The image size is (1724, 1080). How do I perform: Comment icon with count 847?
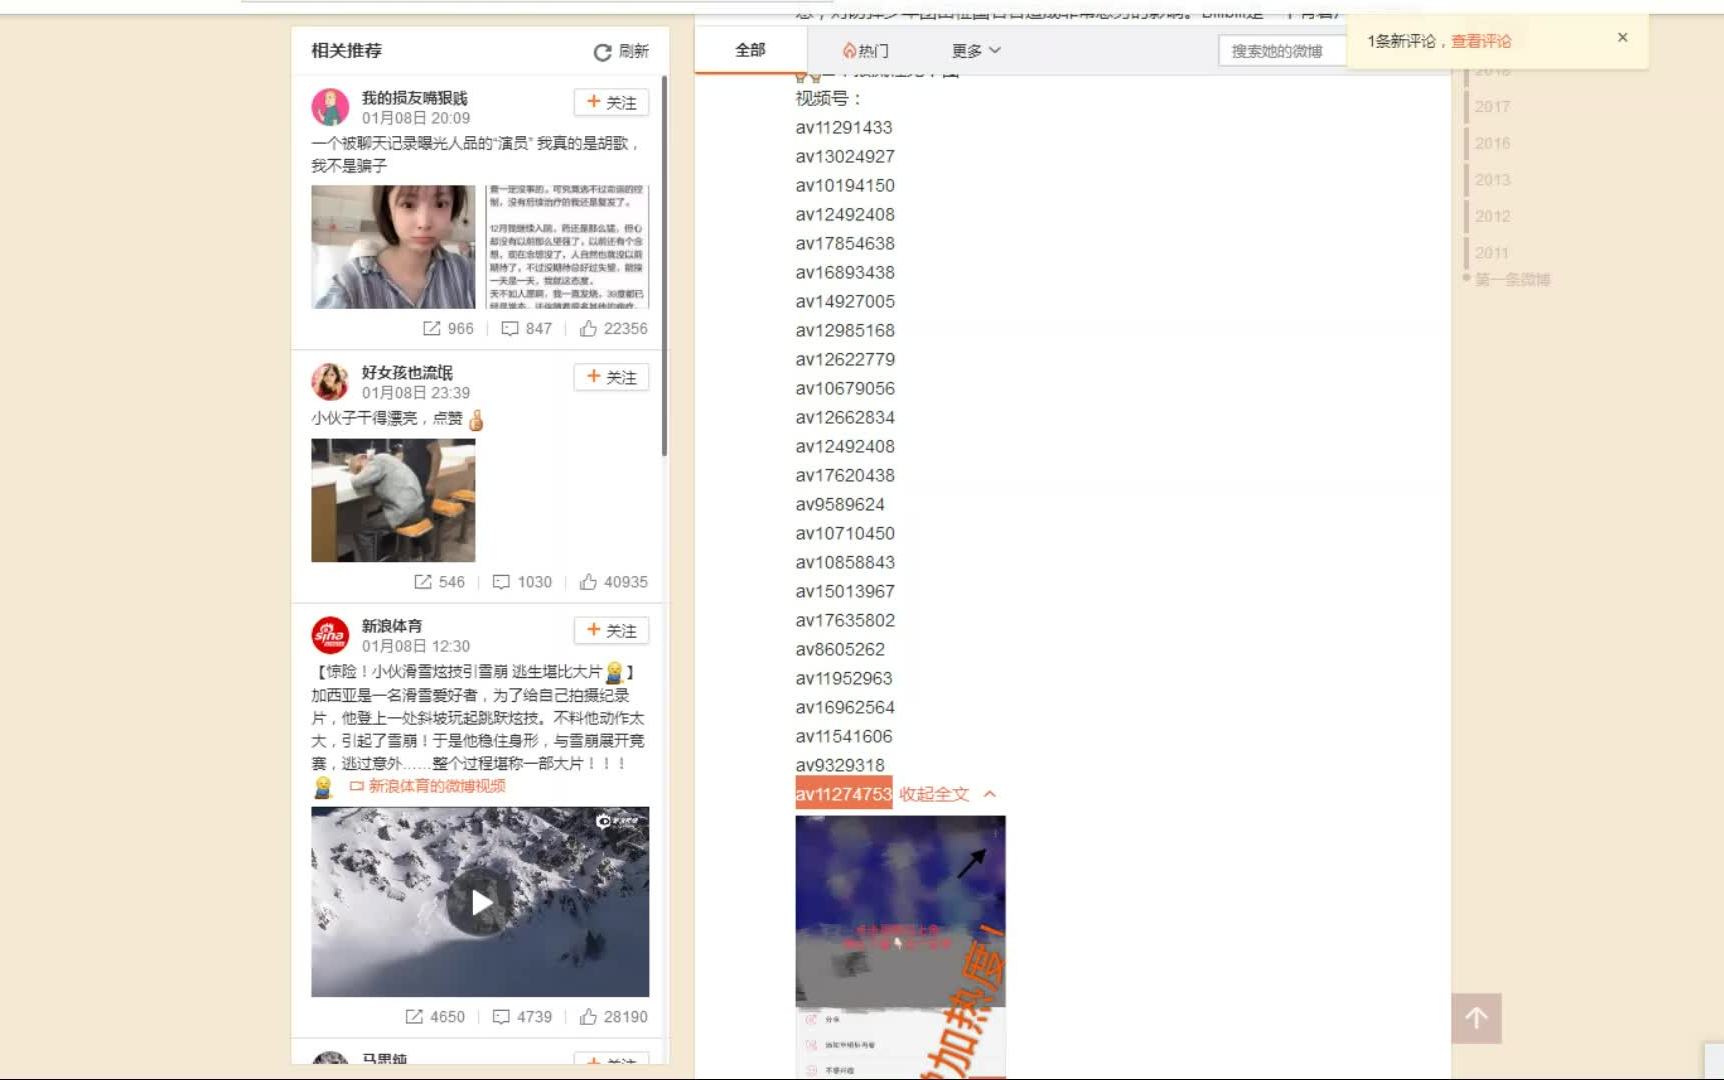[510, 328]
